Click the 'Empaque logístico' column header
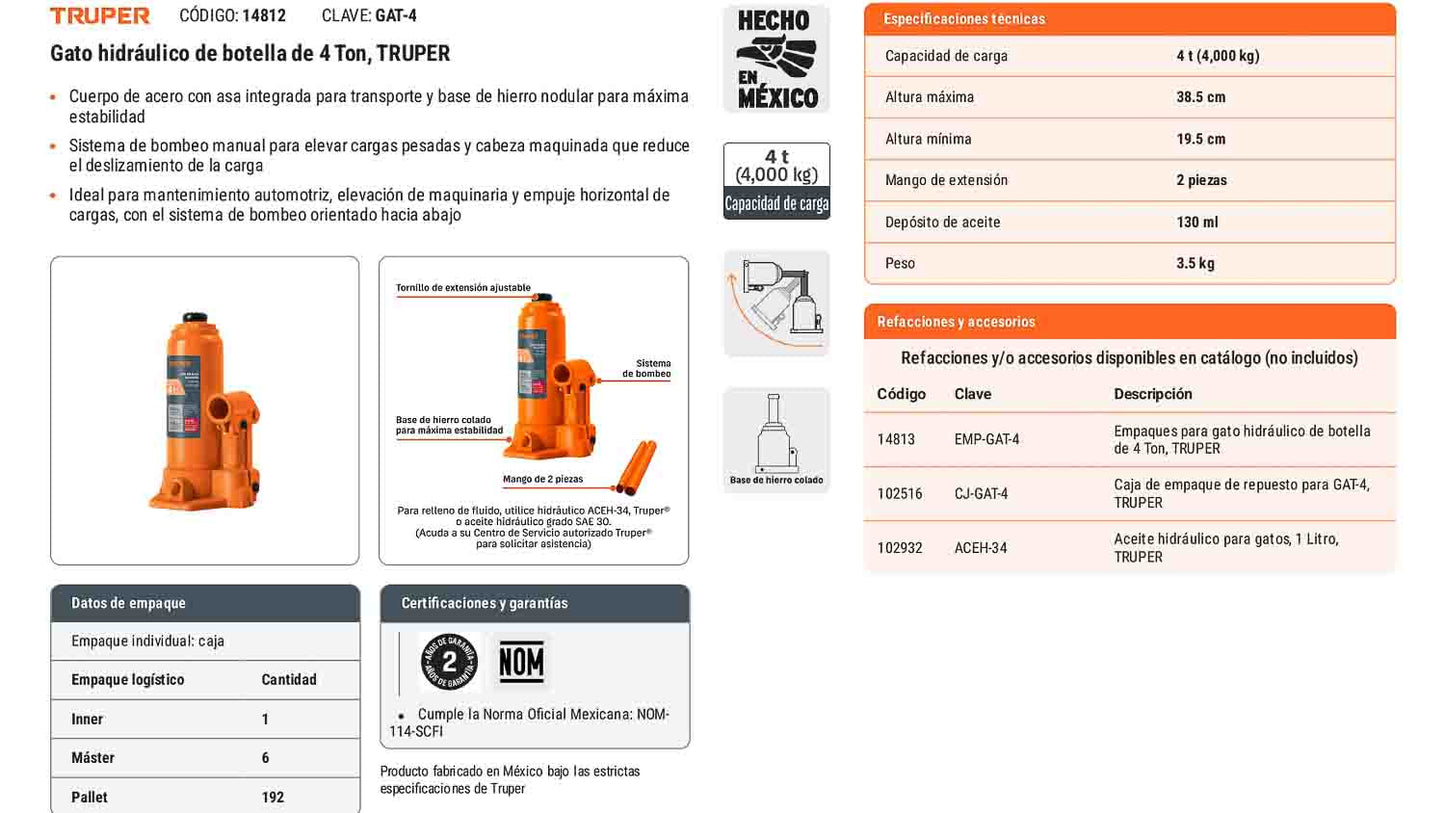This screenshot has width=1445, height=813. coord(128,680)
